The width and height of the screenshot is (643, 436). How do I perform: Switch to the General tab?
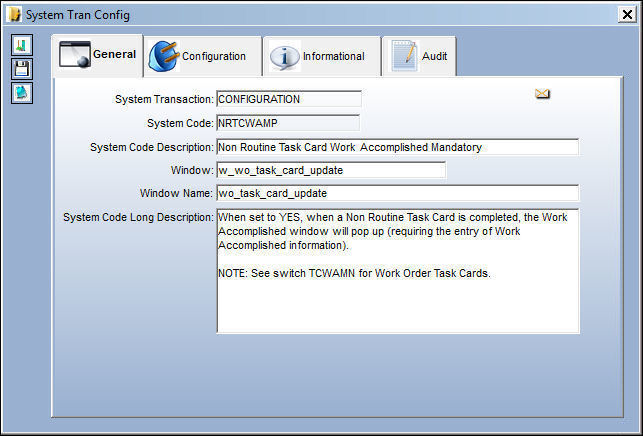click(98, 55)
